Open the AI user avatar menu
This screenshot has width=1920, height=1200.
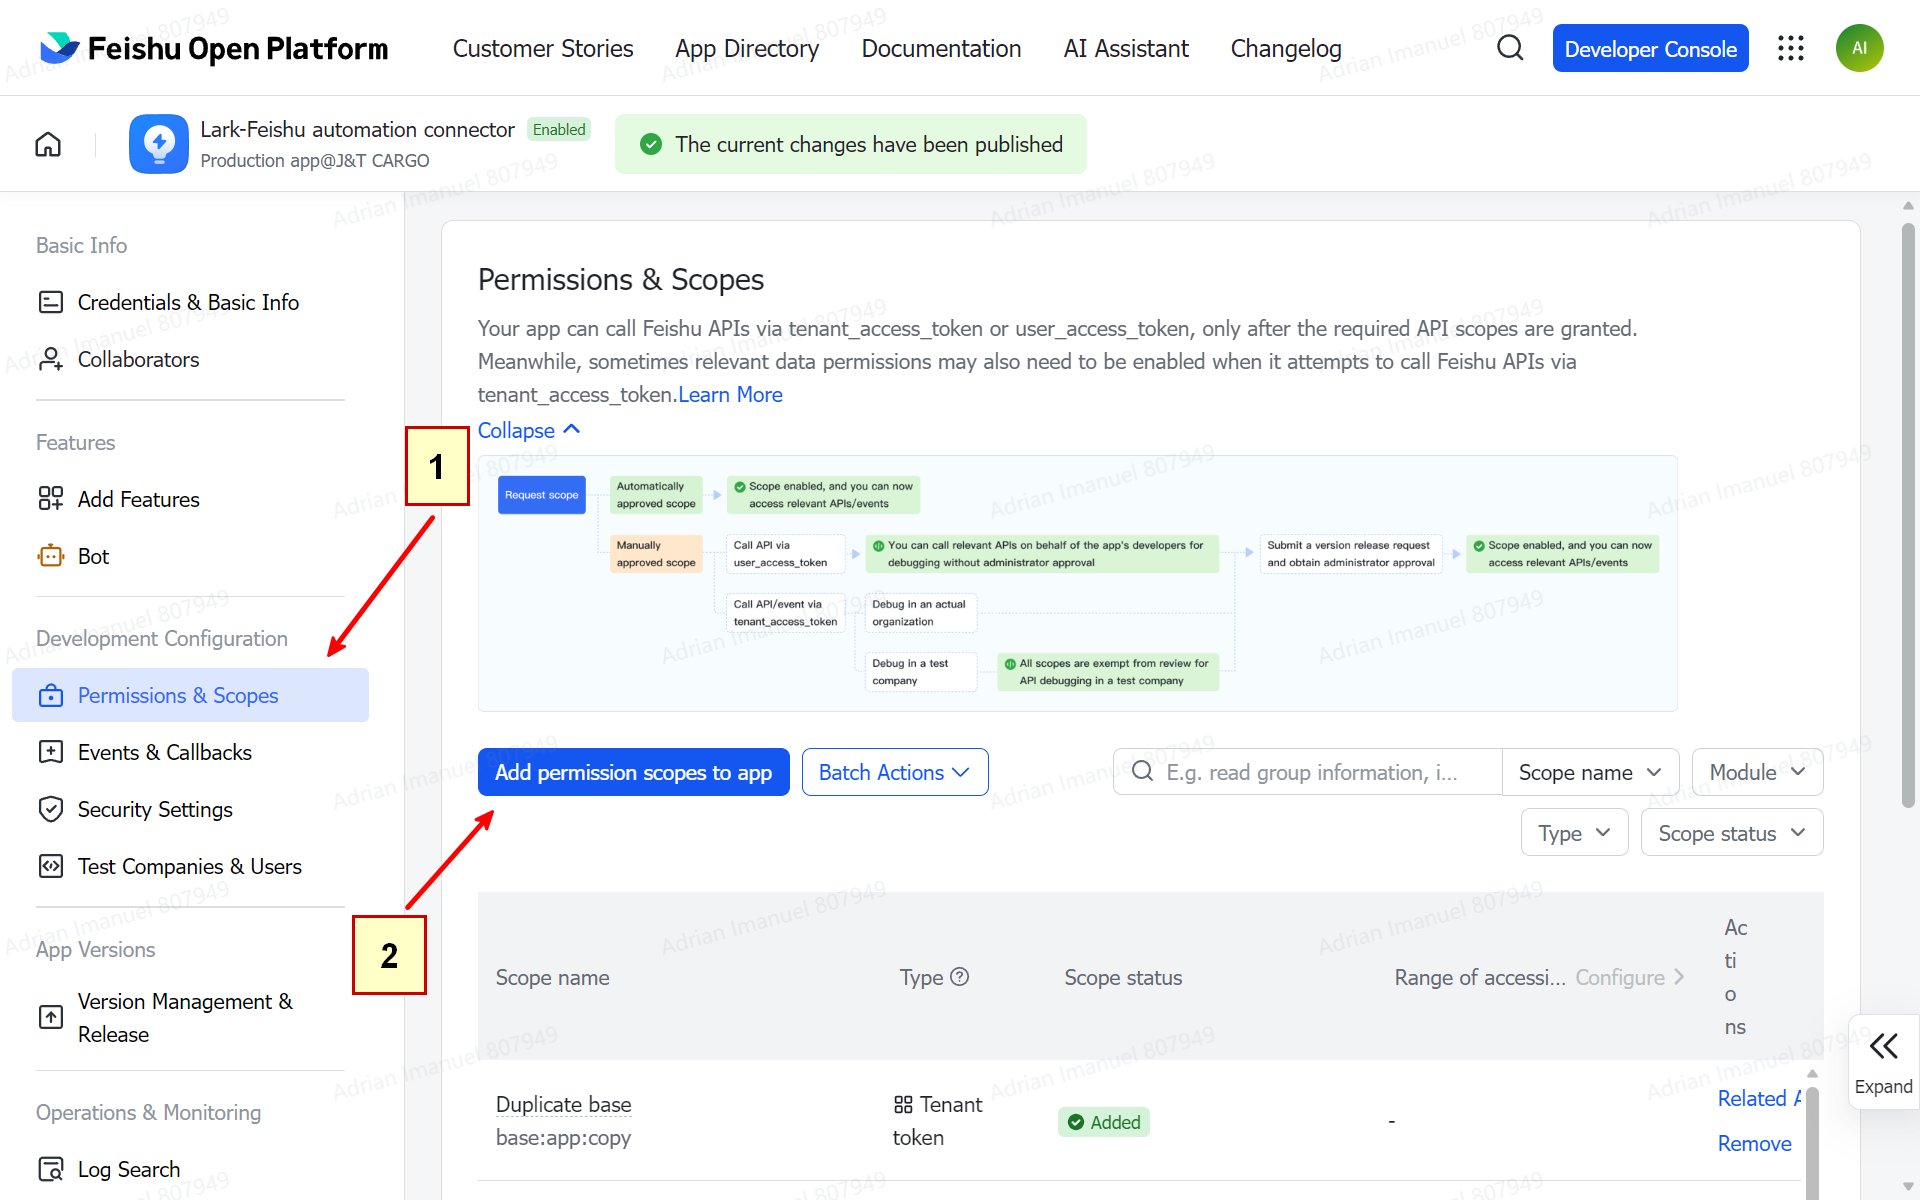coord(1859,48)
